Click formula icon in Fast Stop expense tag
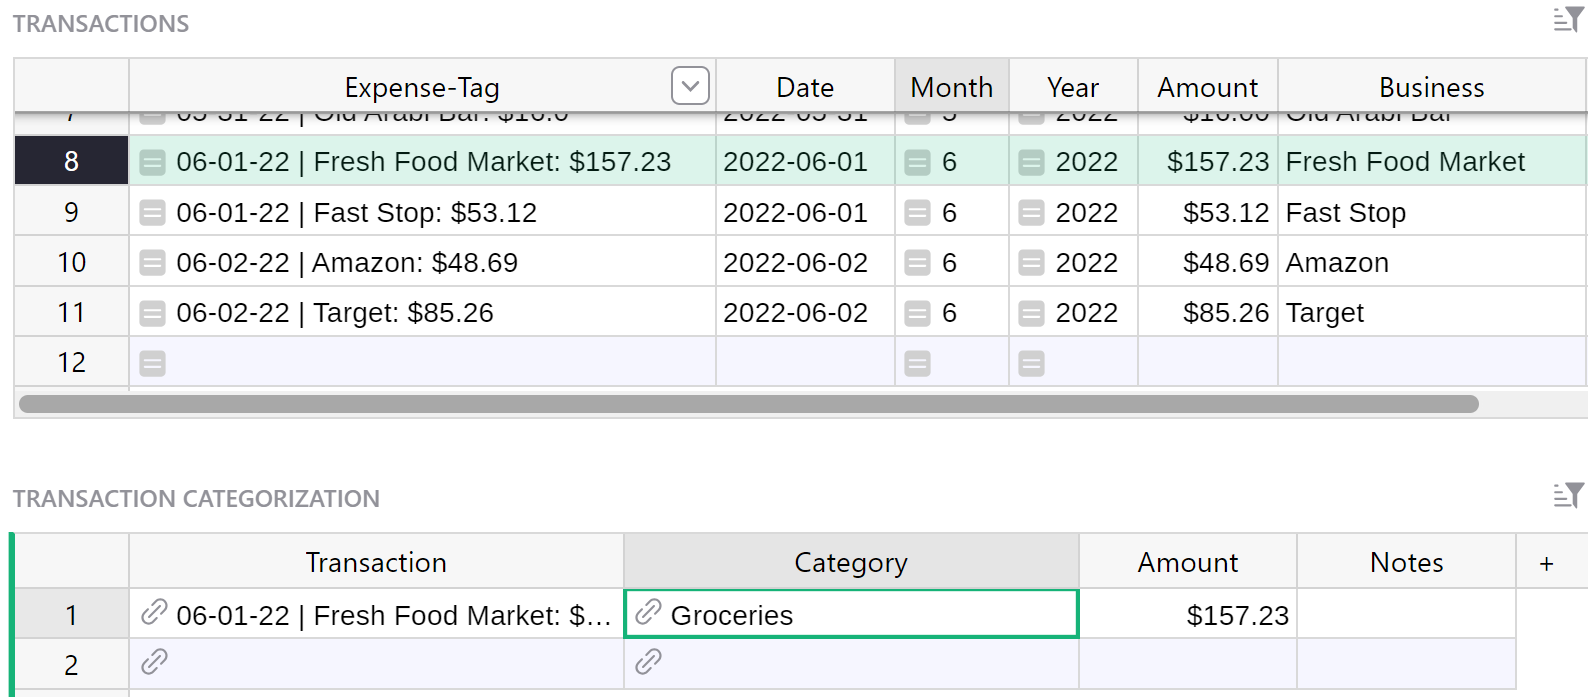Screen dimensions: 1588x697 (x=152, y=212)
